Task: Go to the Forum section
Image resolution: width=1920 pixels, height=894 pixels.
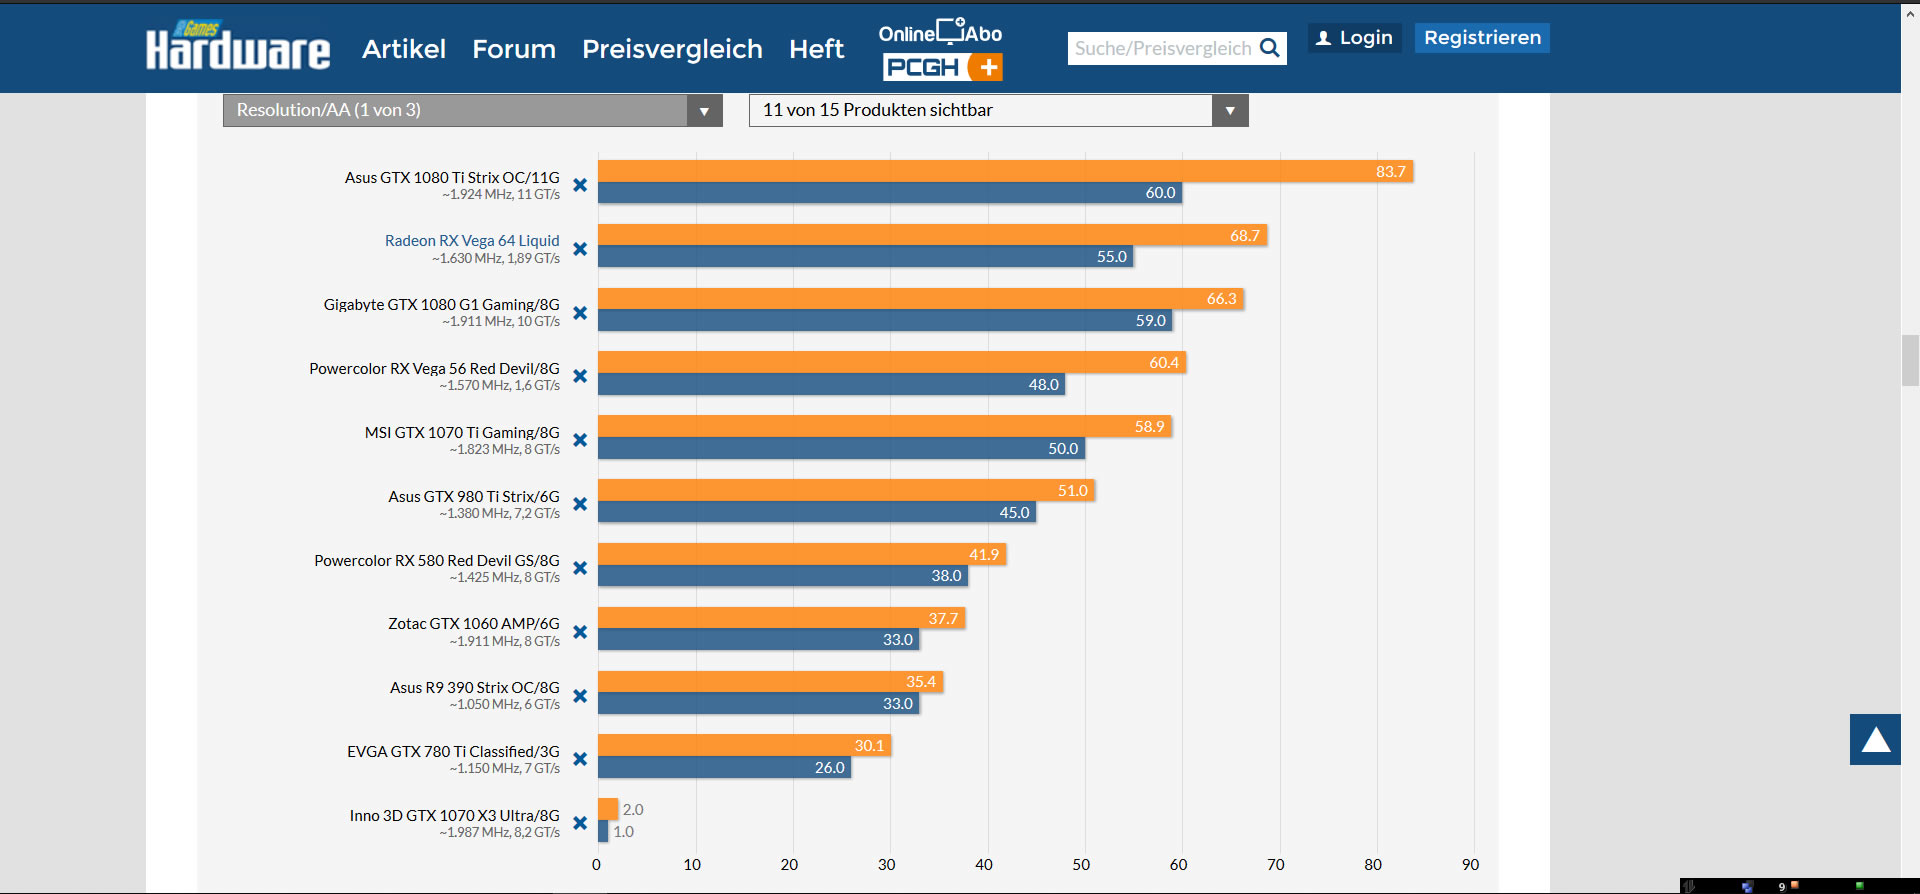Action: (514, 49)
